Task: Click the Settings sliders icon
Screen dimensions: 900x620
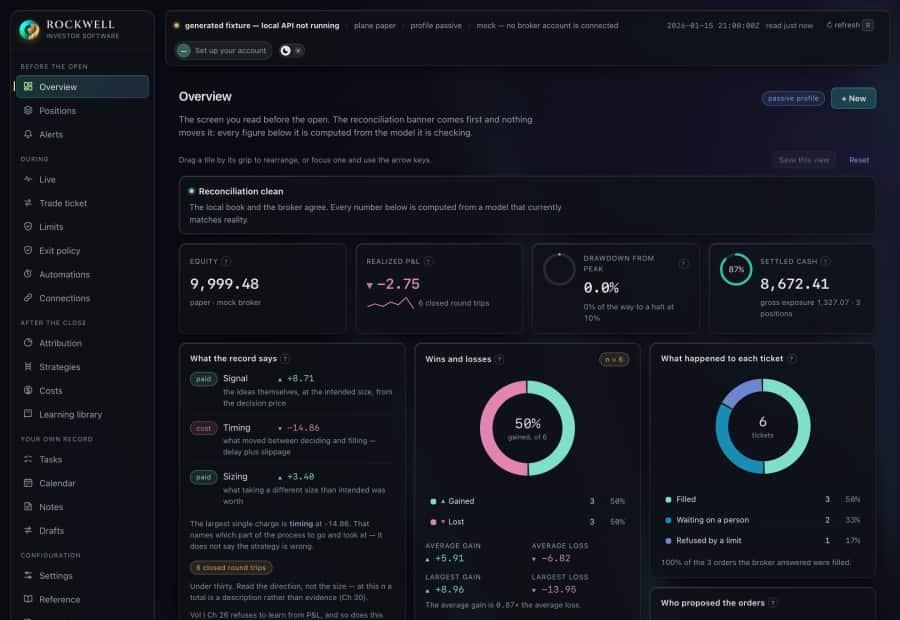Action: [28, 575]
